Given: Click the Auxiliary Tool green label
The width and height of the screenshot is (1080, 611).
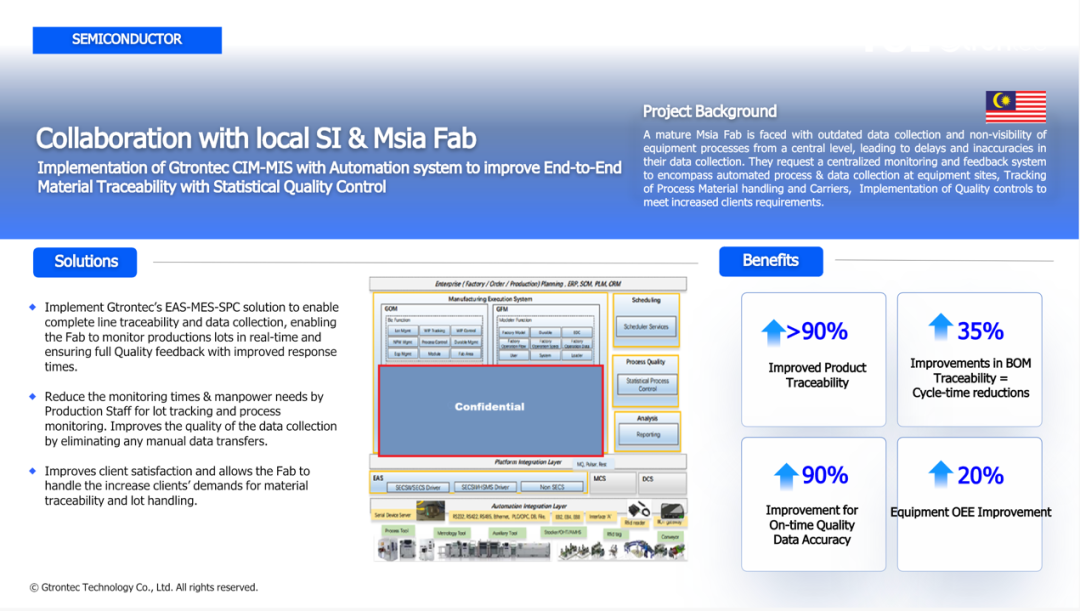Looking at the screenshot, I should (x=505, y=533).
